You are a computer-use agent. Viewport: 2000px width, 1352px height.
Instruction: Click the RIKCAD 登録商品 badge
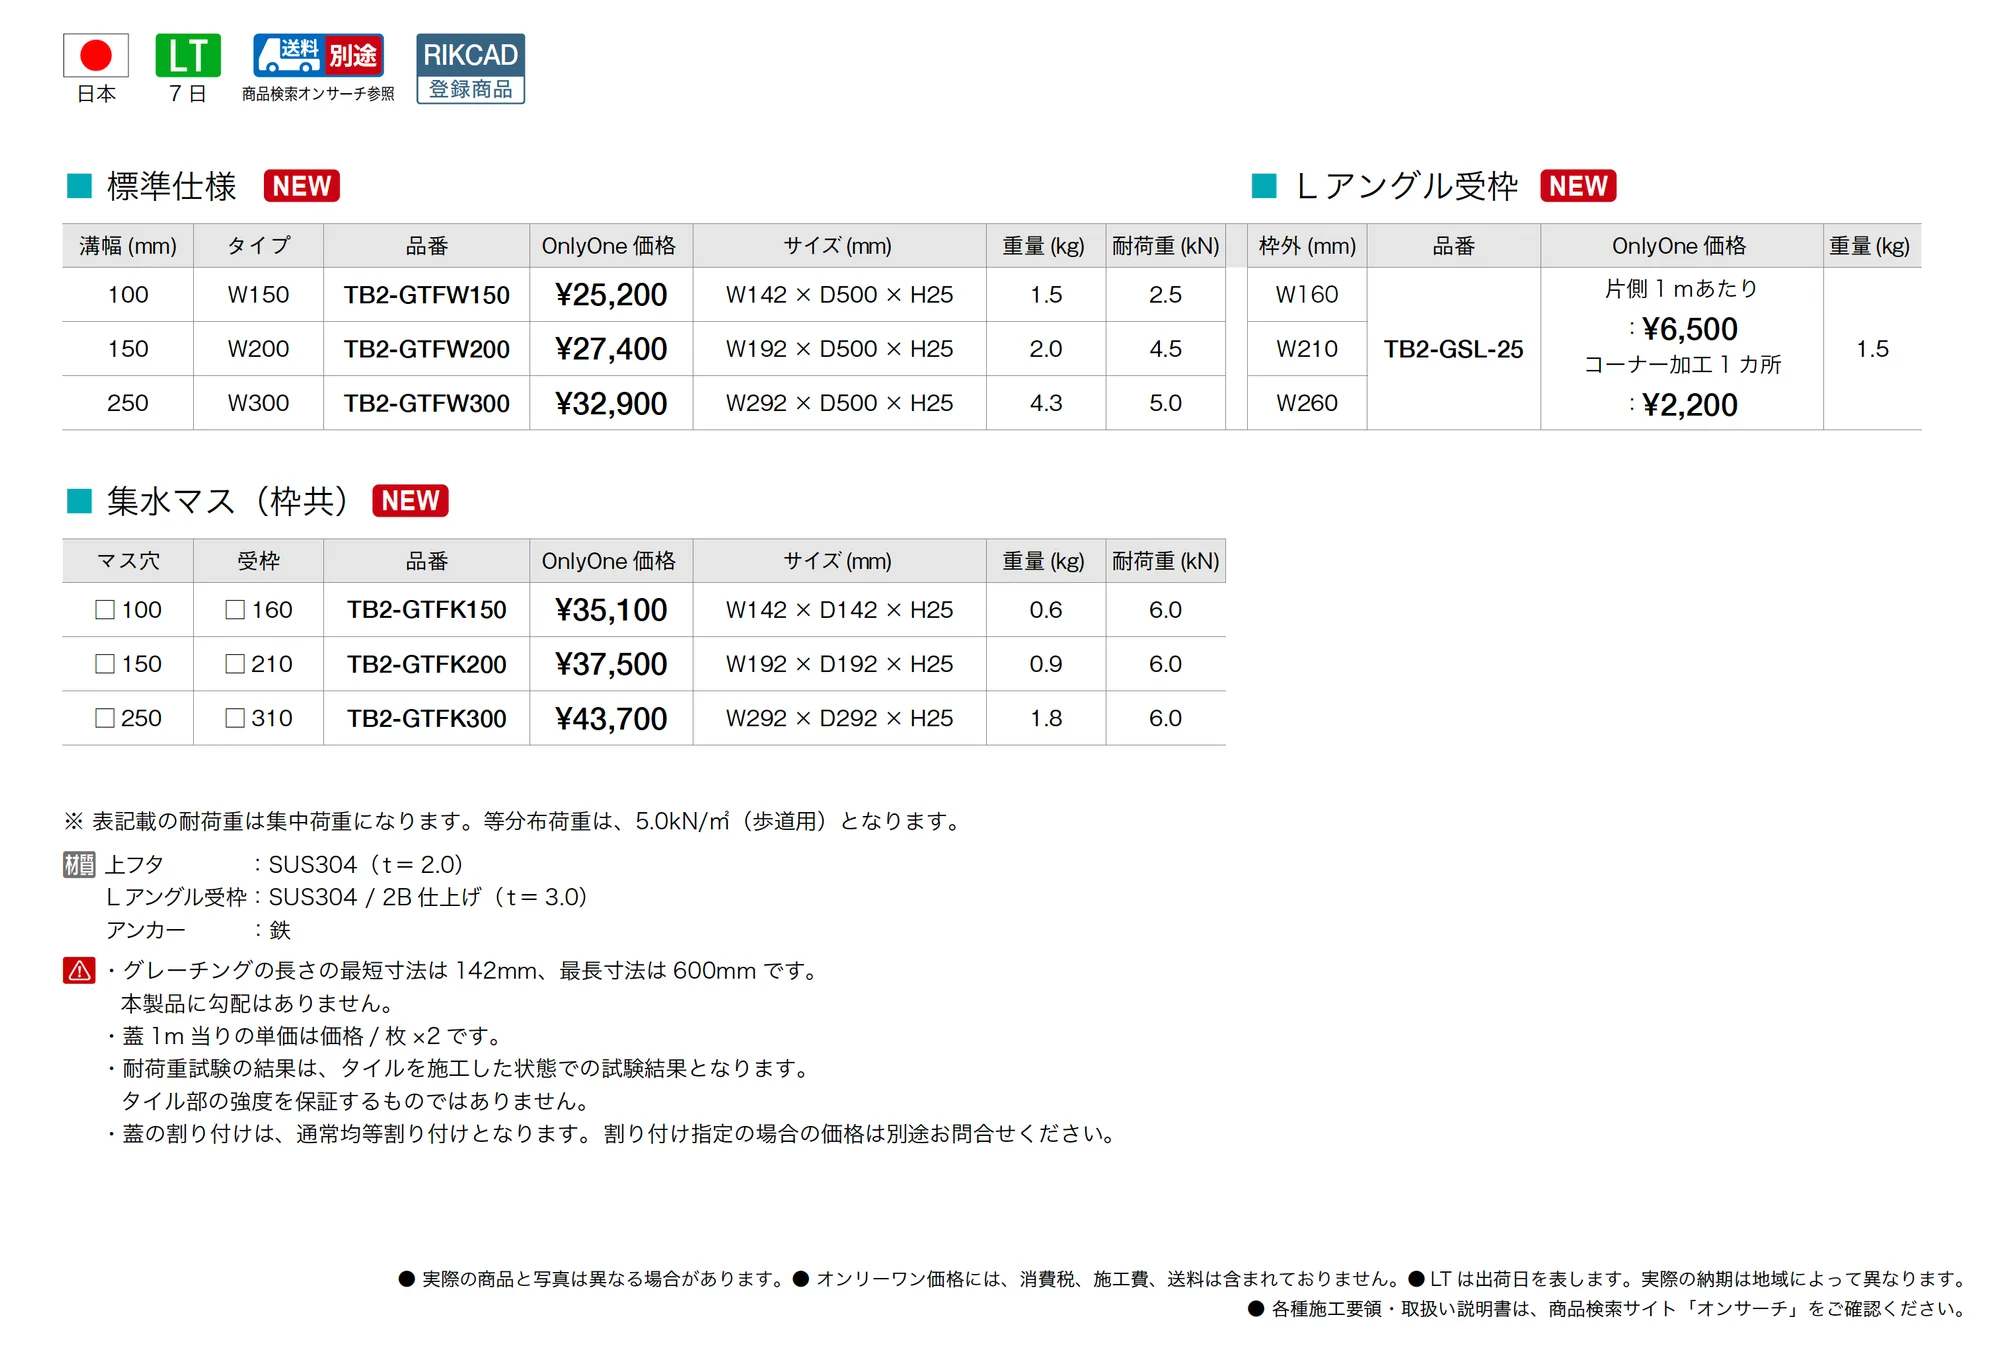click(471, 68)
